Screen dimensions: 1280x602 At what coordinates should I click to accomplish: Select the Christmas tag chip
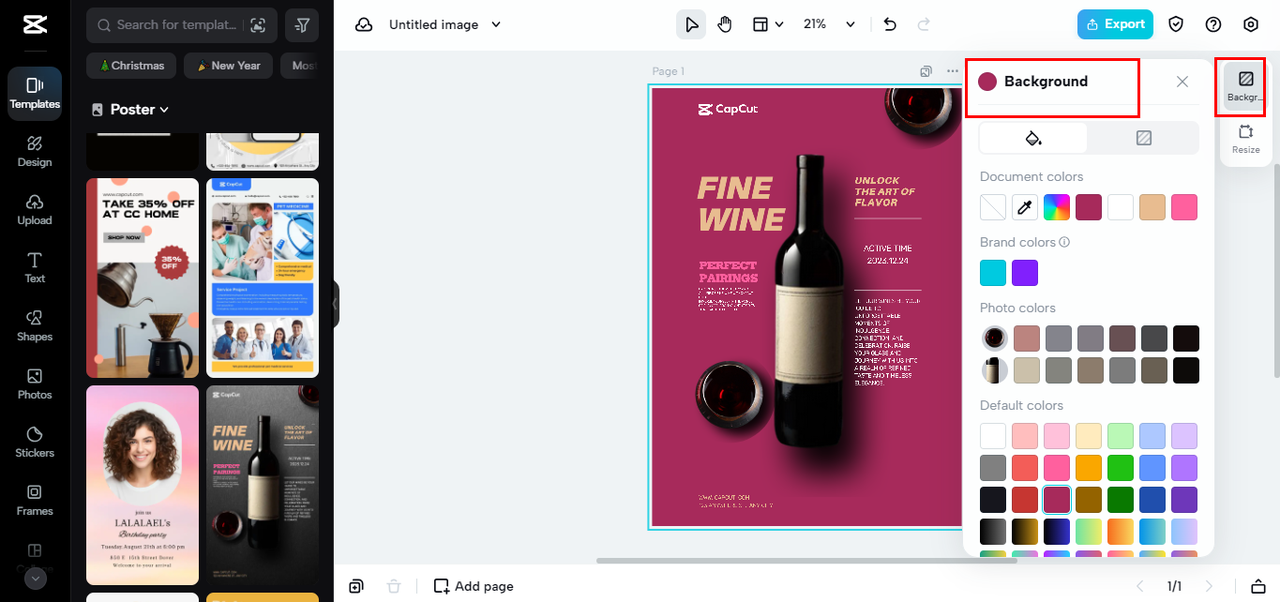click(x=132, y=66)
